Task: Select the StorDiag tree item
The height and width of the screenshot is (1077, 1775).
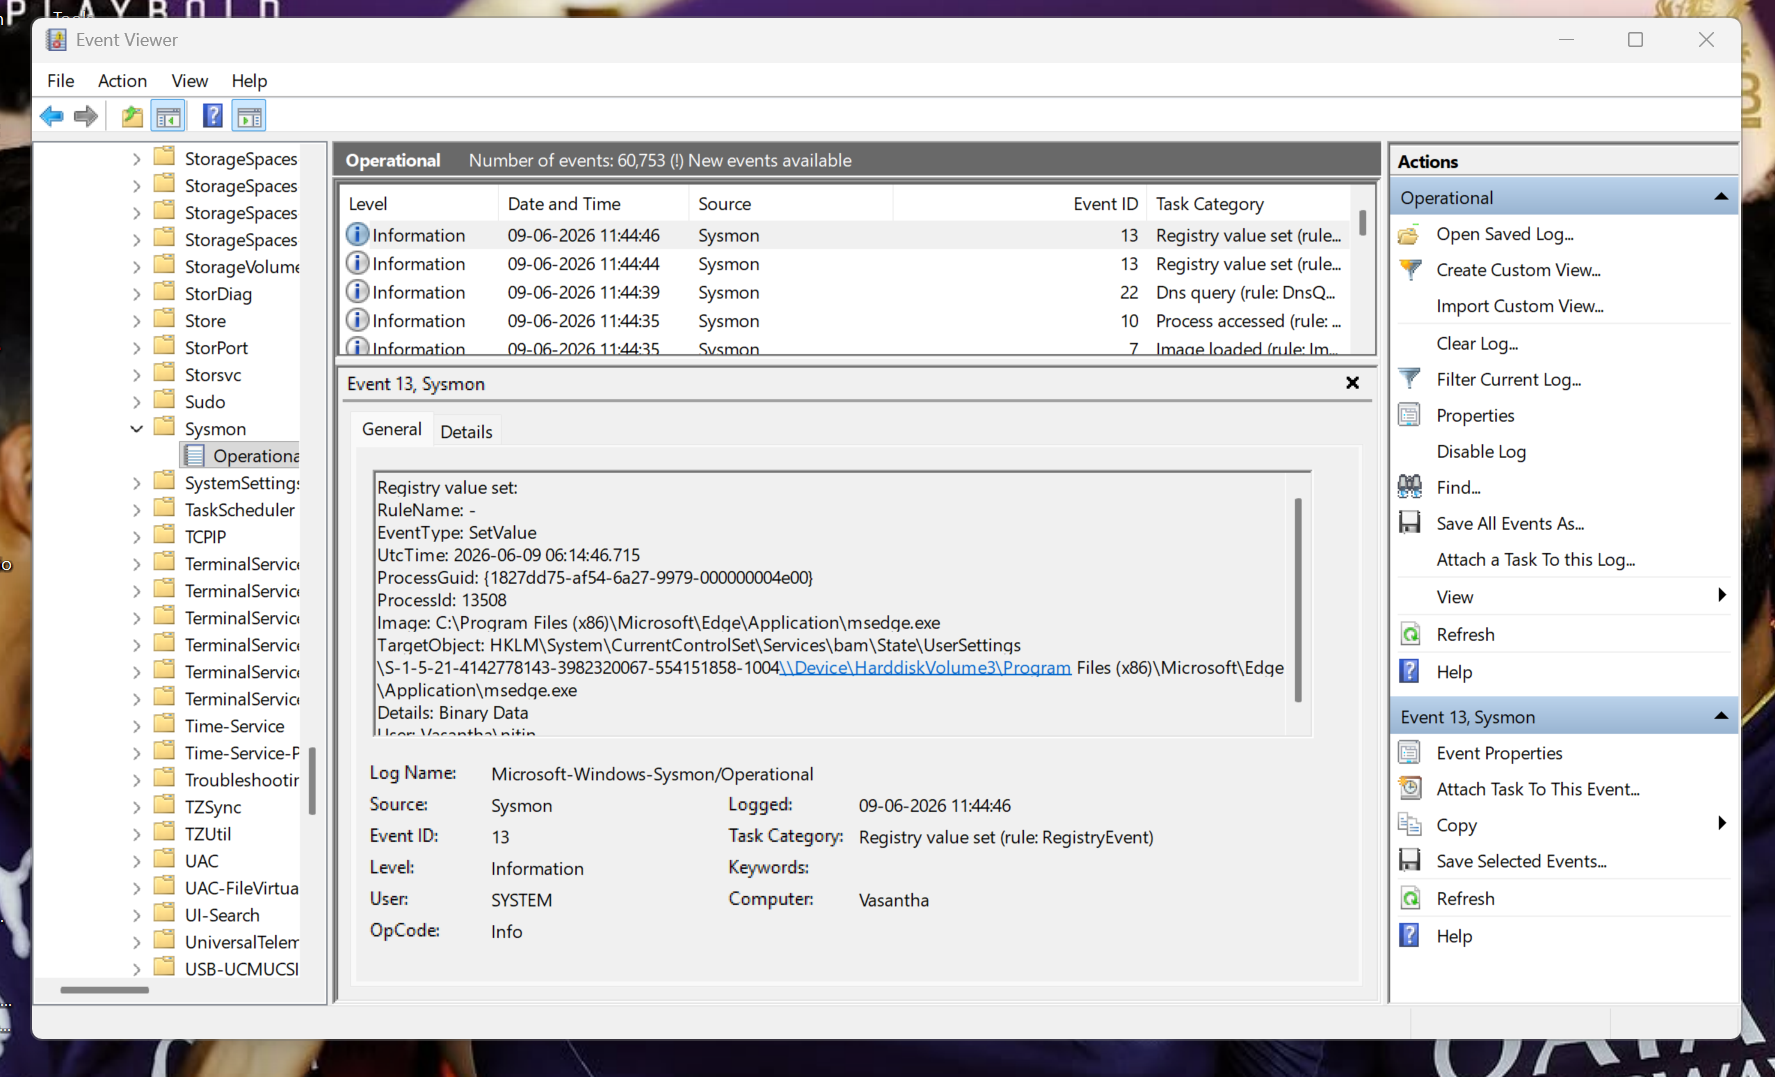Action: point(218,294)
